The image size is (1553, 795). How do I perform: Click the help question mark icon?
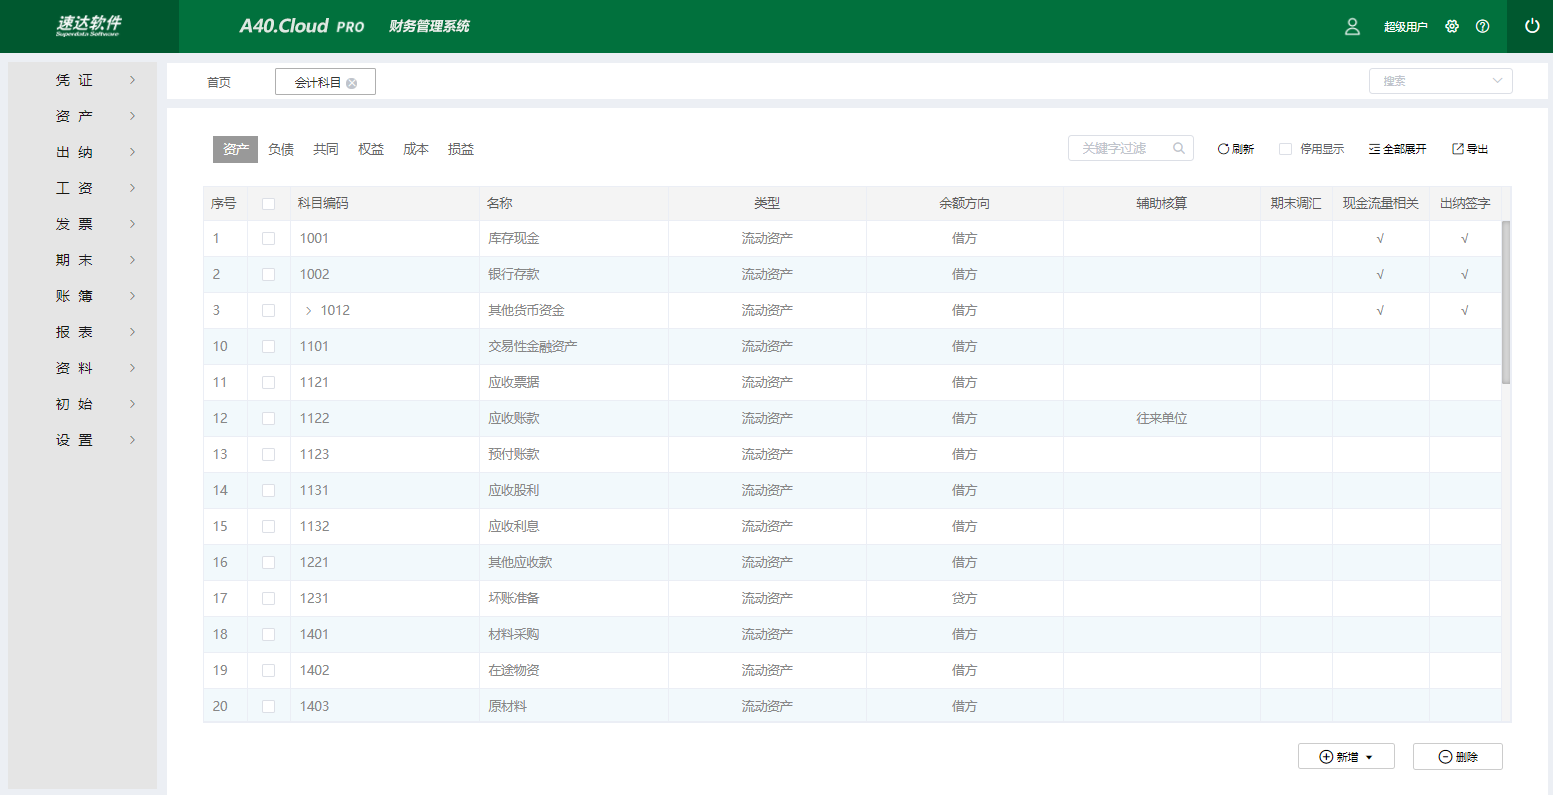(x=1483, y=27)
